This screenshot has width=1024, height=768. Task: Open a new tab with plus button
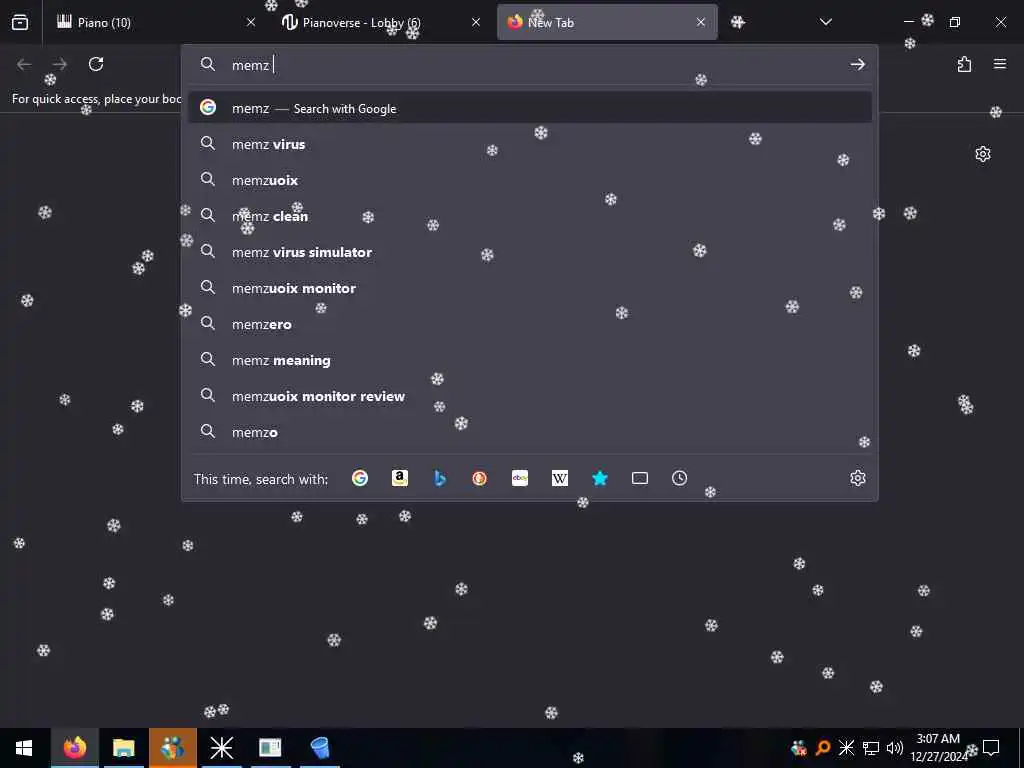pos(738,22)
